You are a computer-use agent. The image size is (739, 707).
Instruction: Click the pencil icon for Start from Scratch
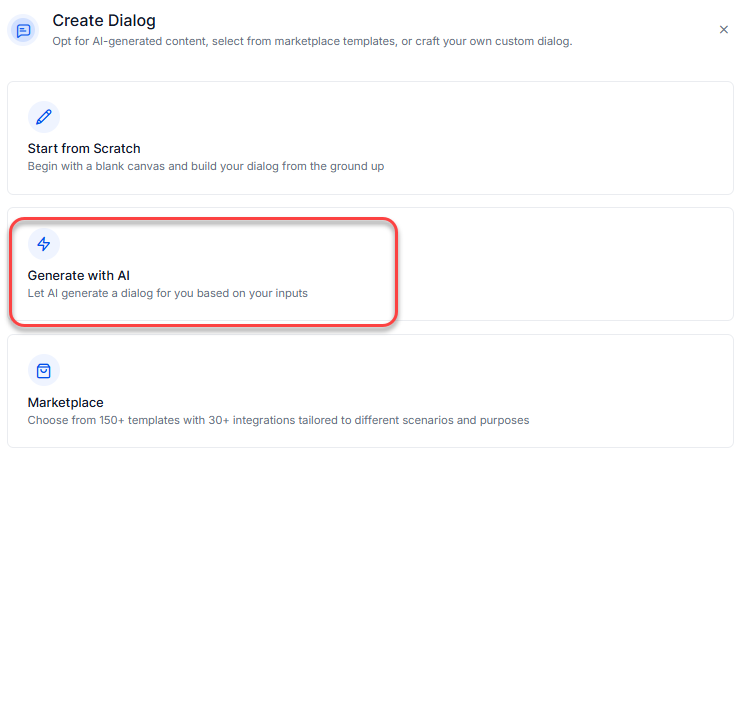click(x=43, y=117)
